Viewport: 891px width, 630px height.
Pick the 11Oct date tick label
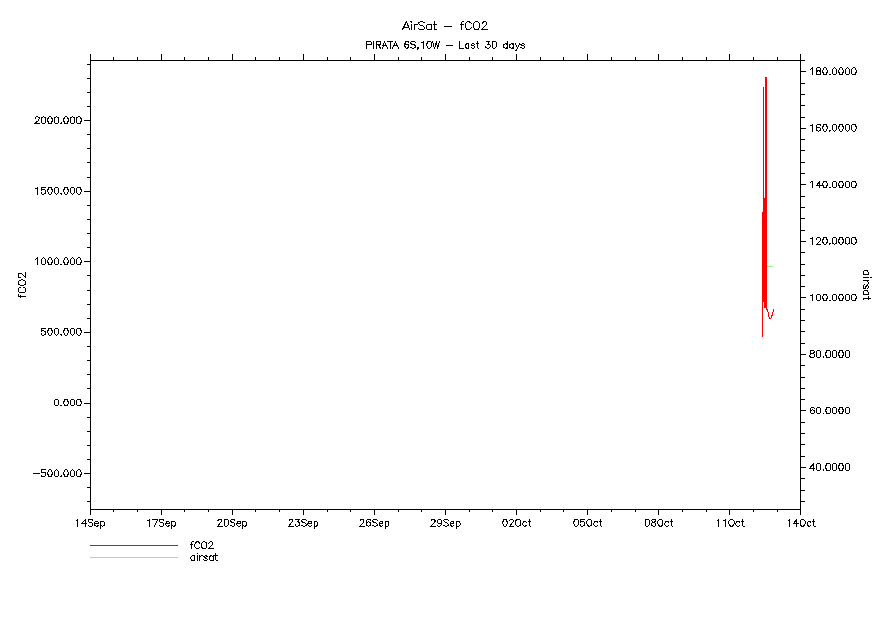tap(729, 523)
